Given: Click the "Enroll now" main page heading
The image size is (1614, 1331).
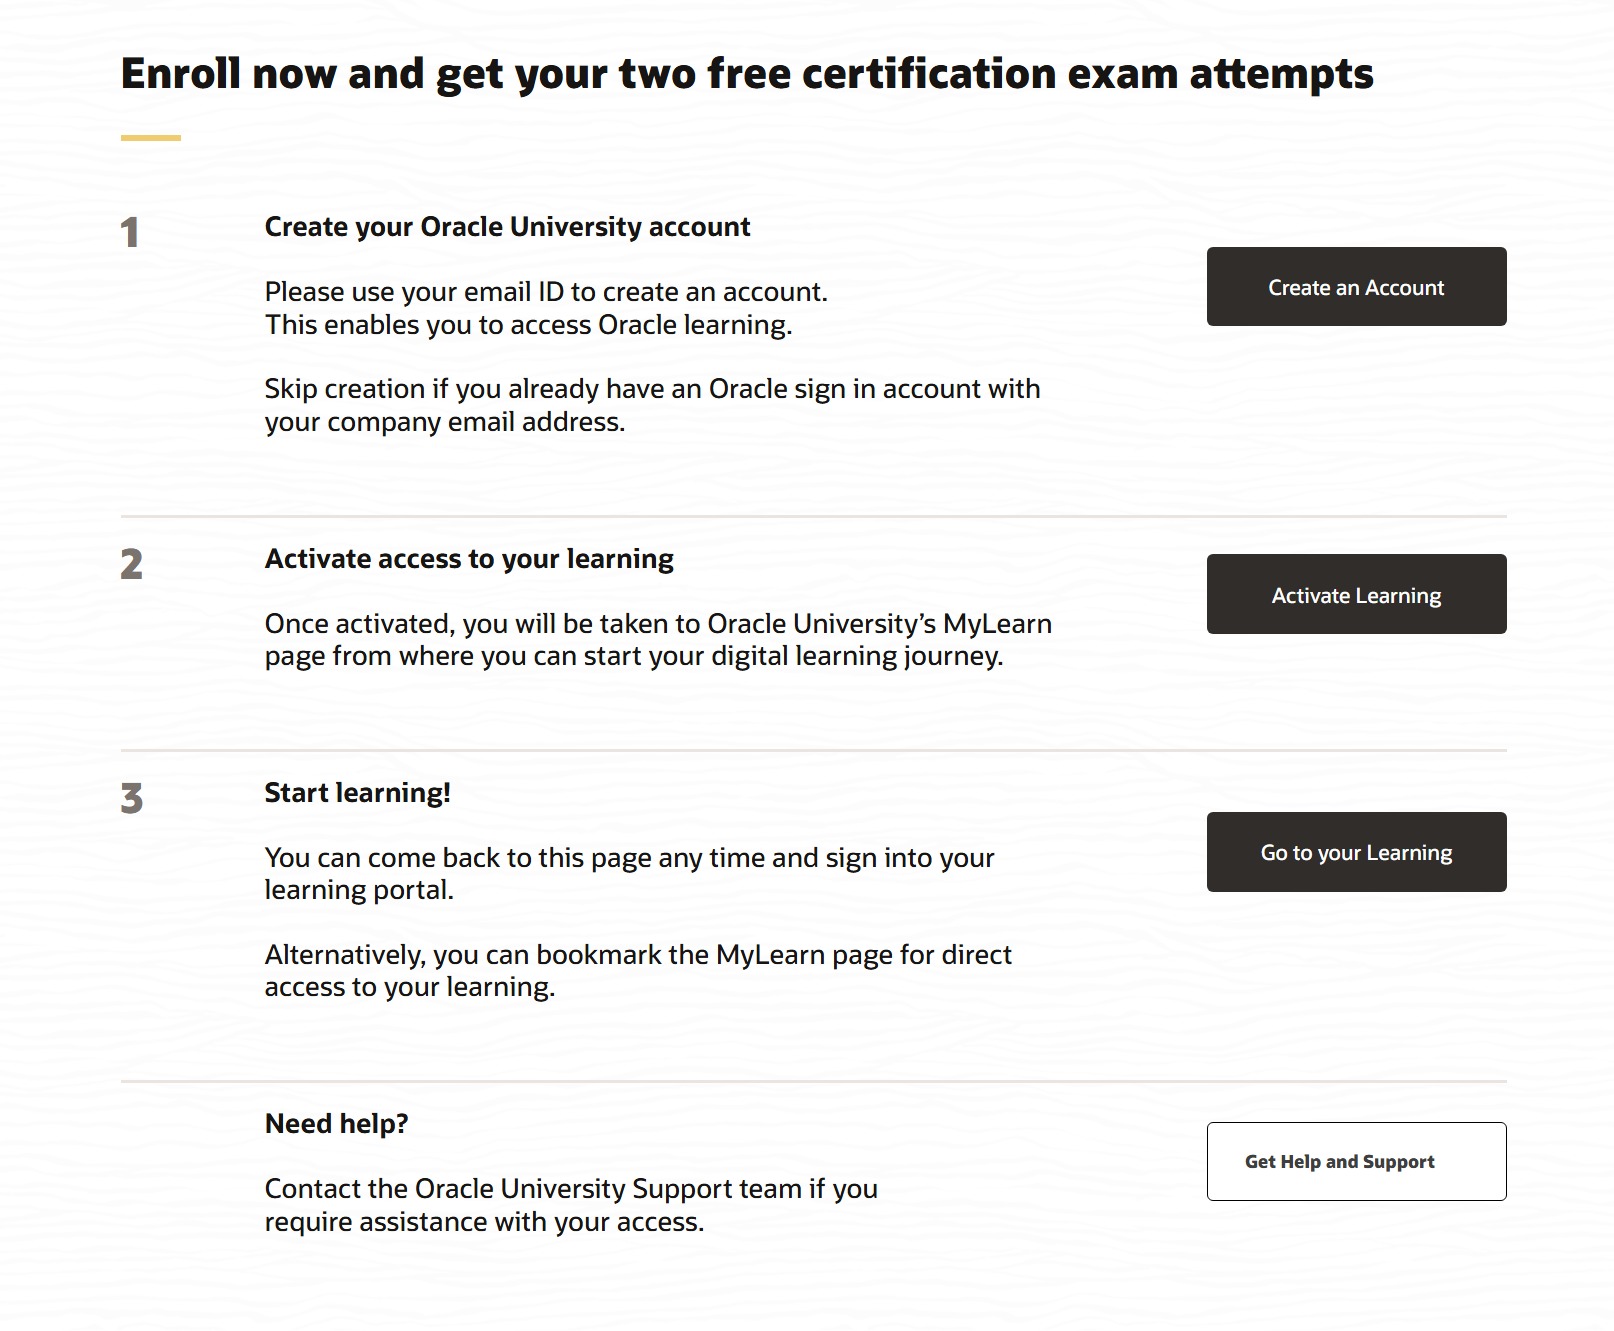Looking at the screenshot, I should (746, 74).
